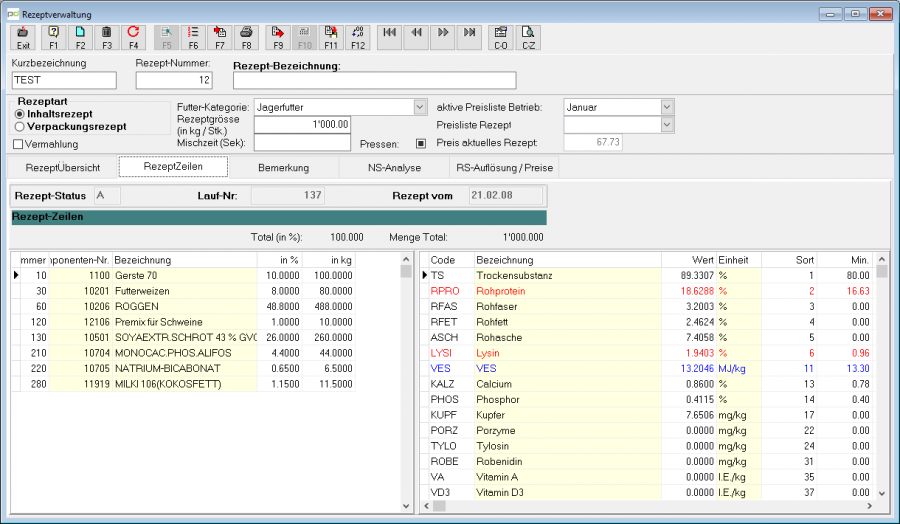Jump to first record navigation icon
This screenshot has height=524, width=900.
coord(389,38)
